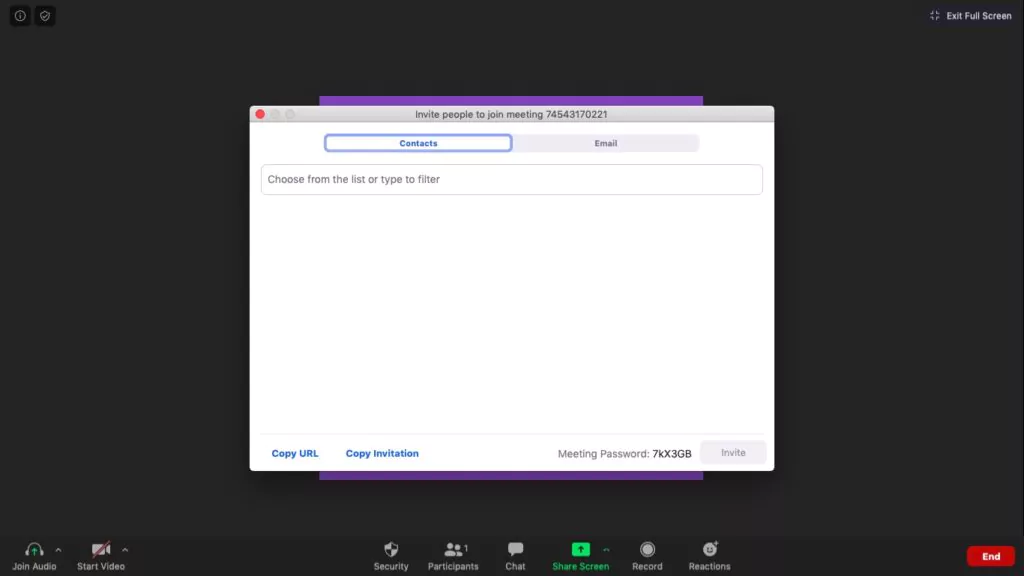Click the contact filter field

click(511, 179)
